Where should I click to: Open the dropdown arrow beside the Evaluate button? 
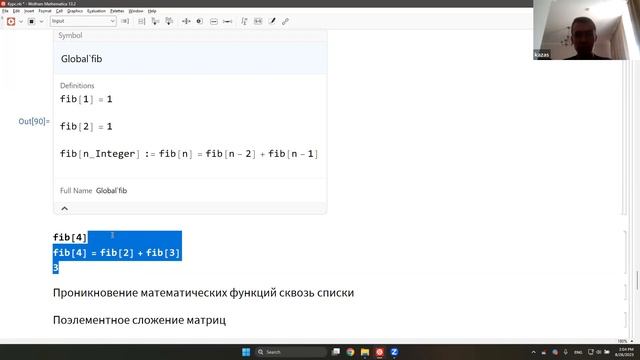[x=21, y=21]
